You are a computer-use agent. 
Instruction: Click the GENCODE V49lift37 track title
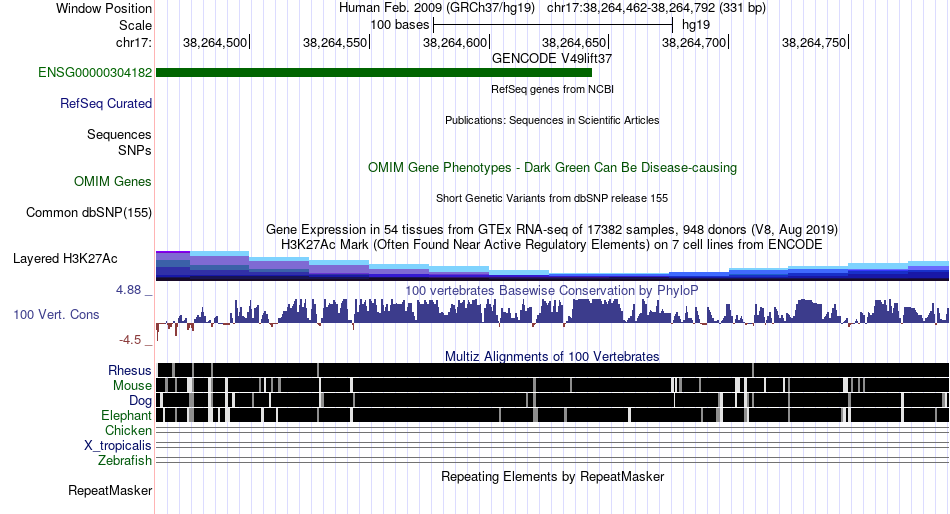click(552, 59)
